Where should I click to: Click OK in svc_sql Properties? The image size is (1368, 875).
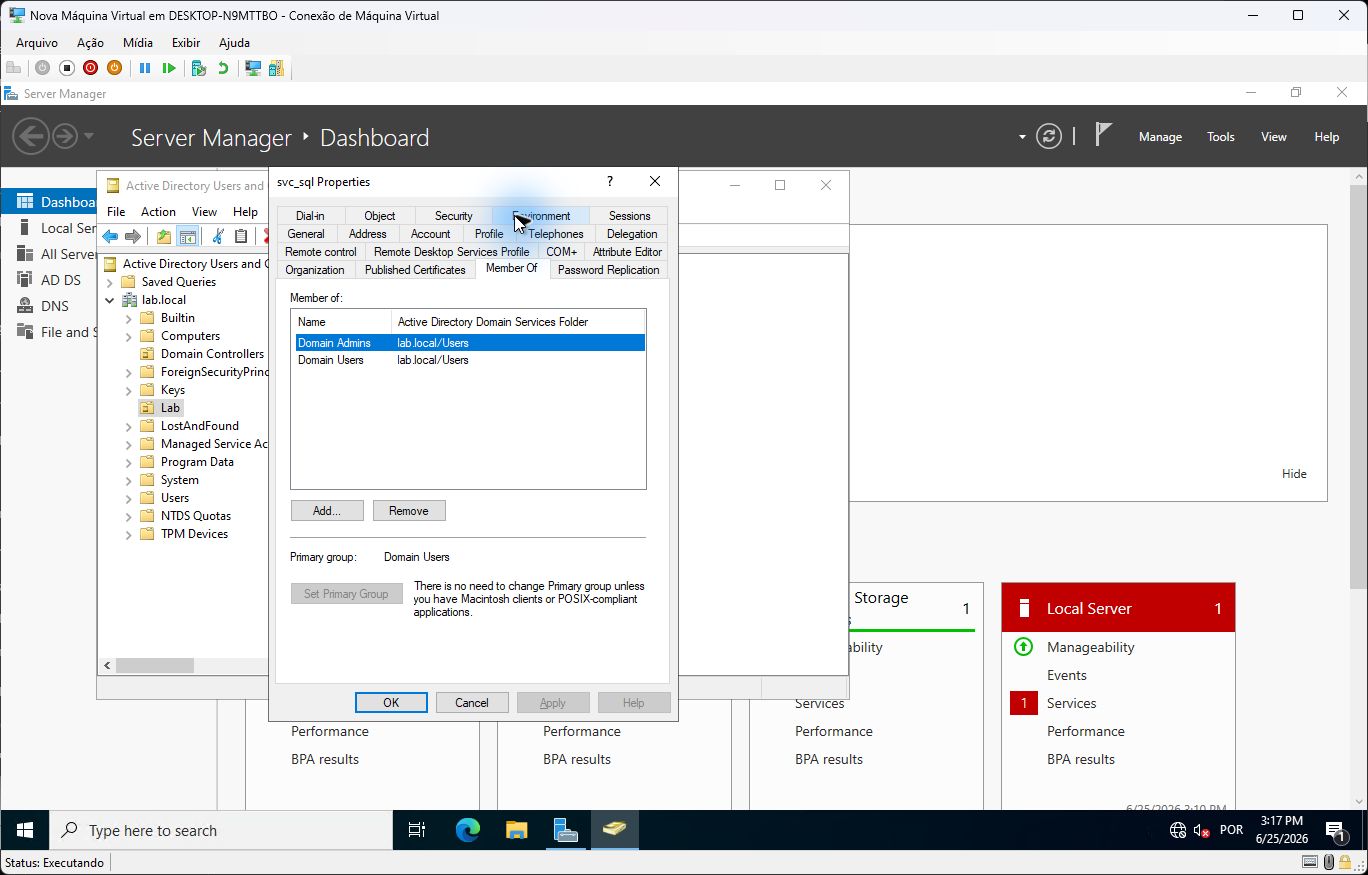(x=391, y=703)
